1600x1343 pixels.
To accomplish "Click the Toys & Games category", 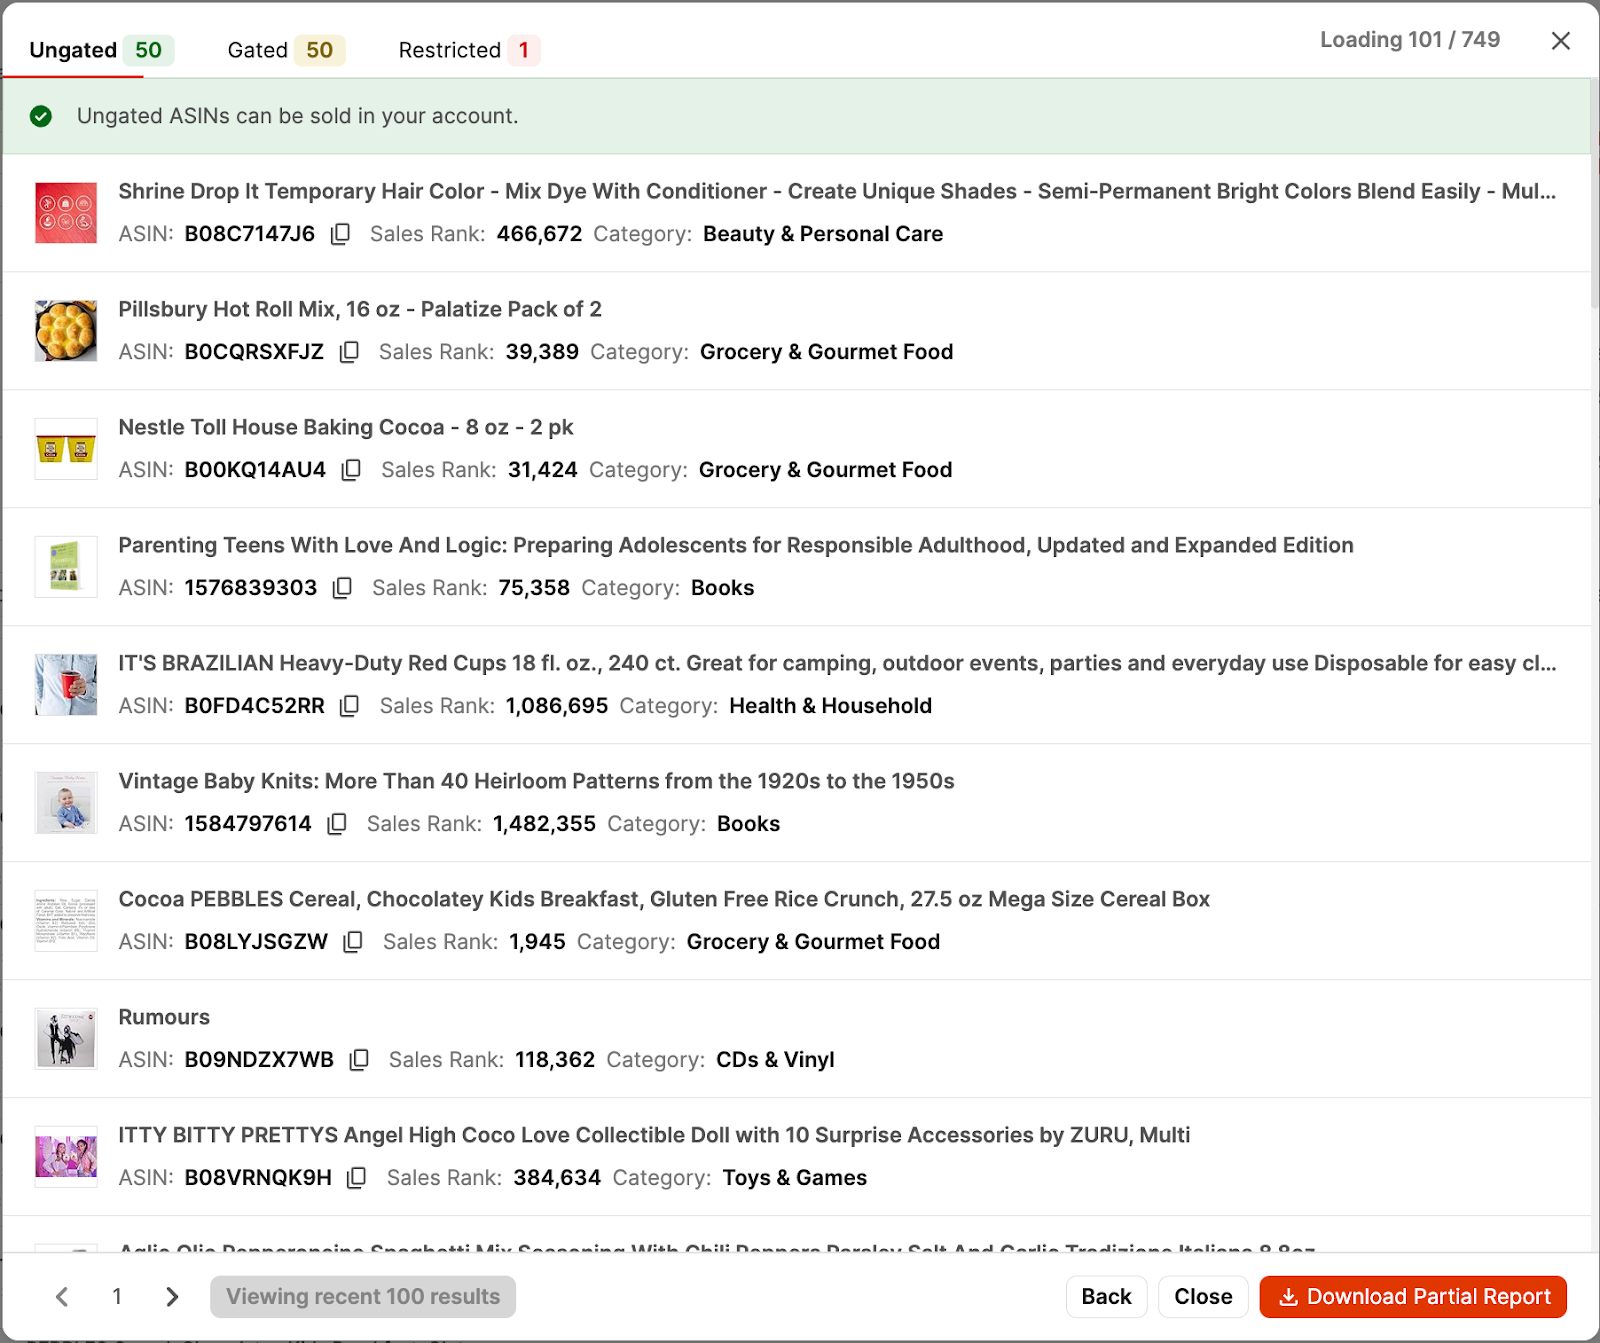I will coord(794,1178).
